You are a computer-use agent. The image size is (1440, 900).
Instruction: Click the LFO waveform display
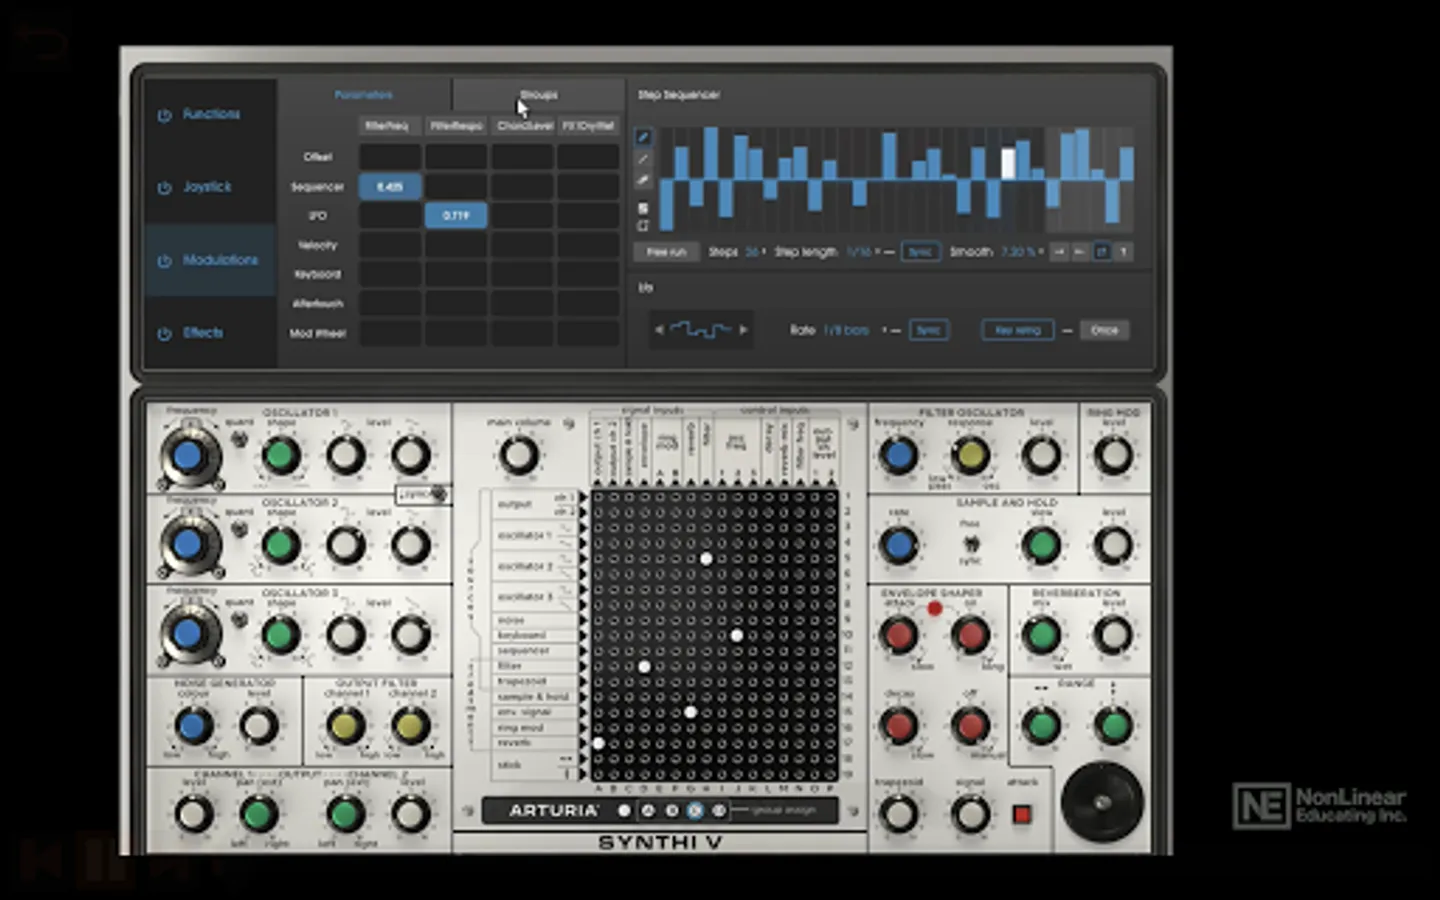tap(701, 330)
